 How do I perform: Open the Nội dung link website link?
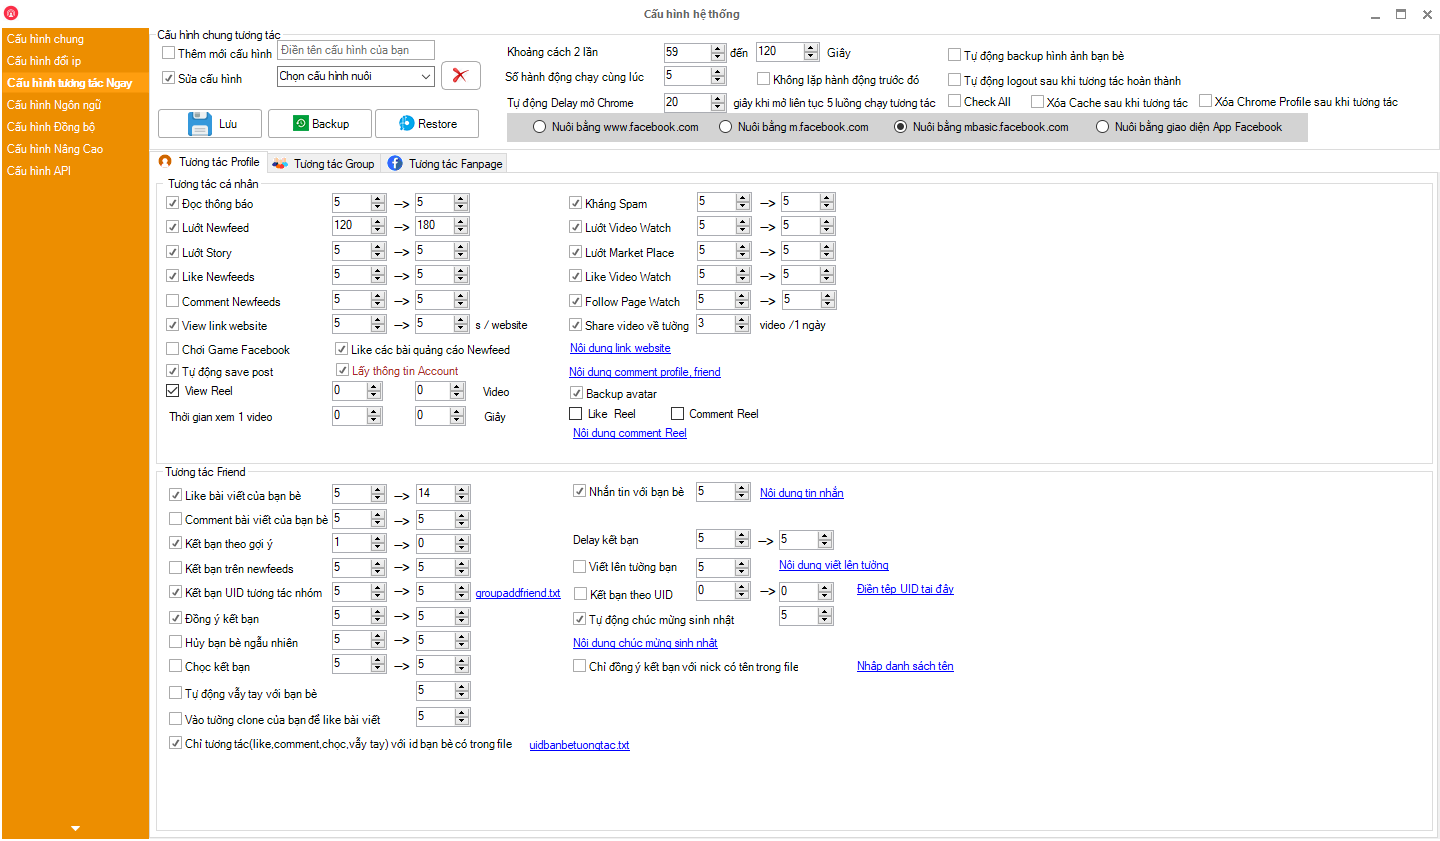[620, 348]
